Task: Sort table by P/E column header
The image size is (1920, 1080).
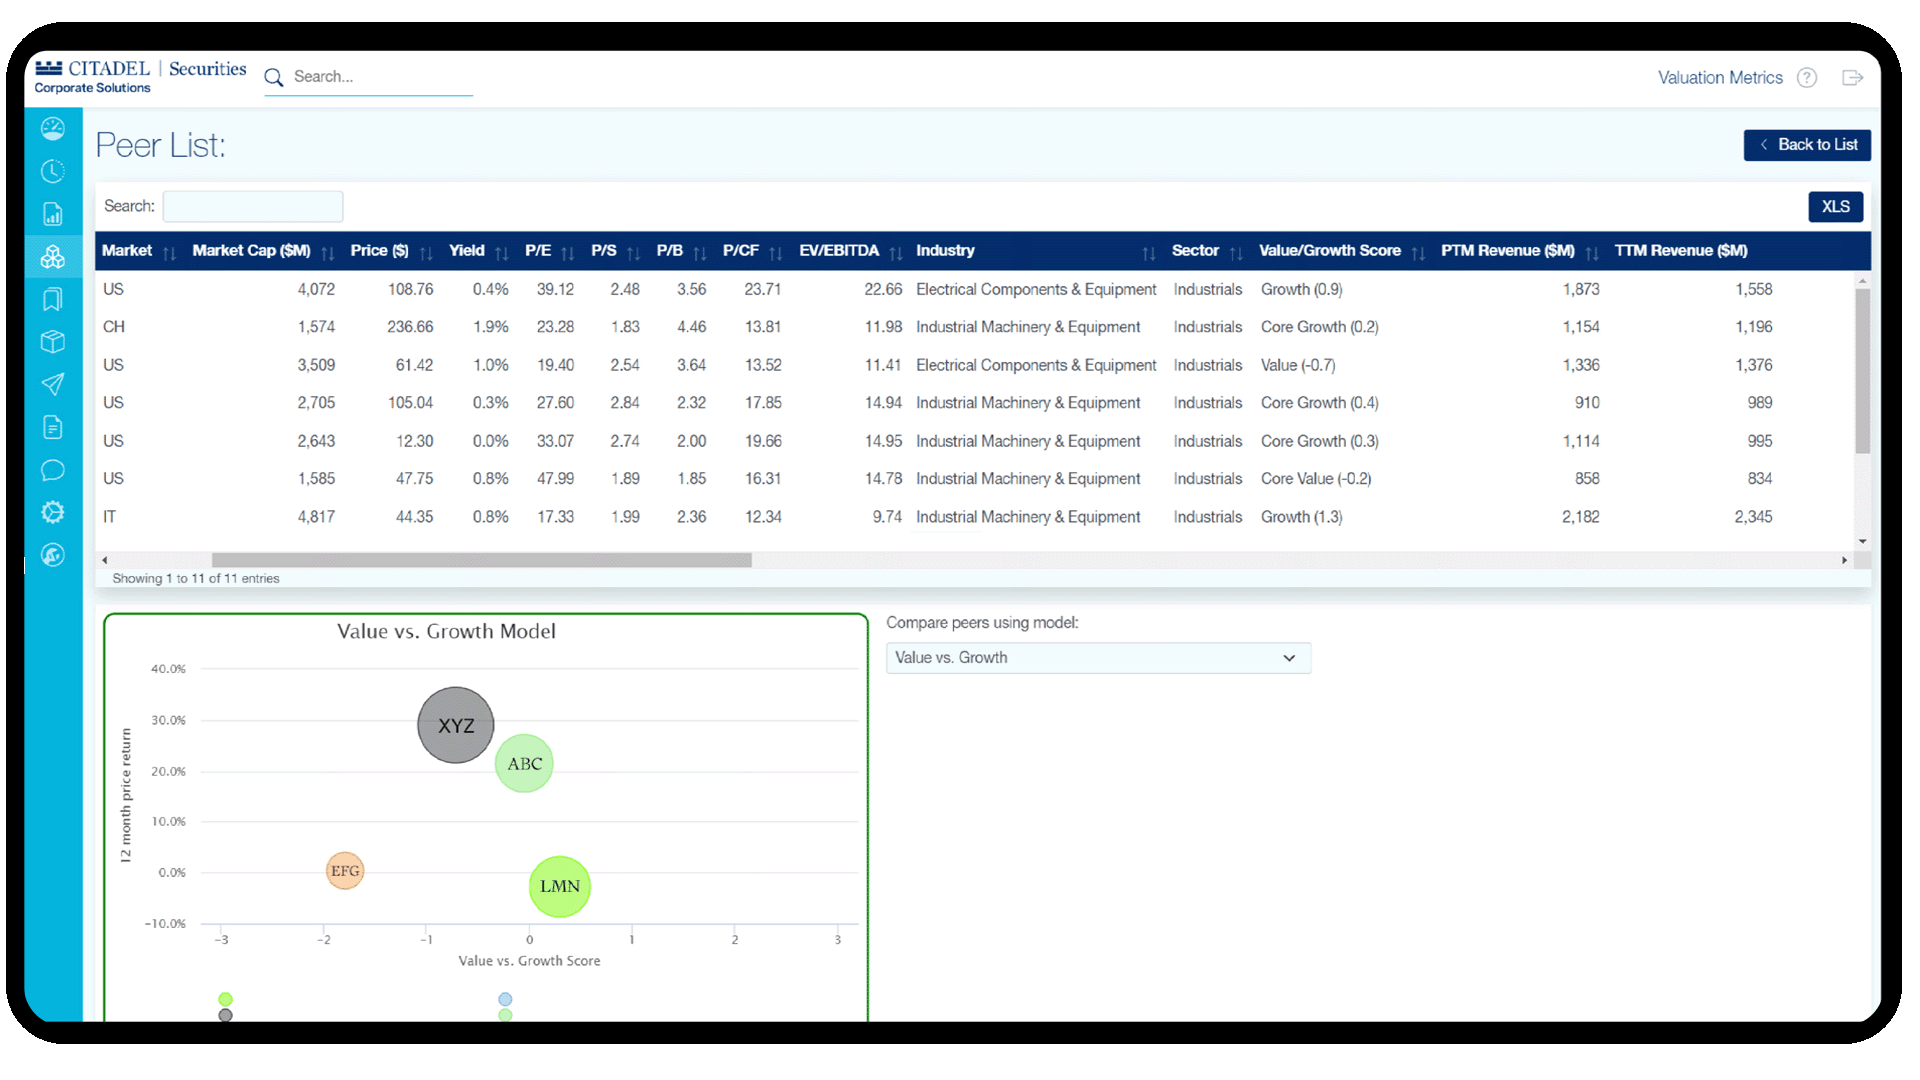Action: [538, 251]
